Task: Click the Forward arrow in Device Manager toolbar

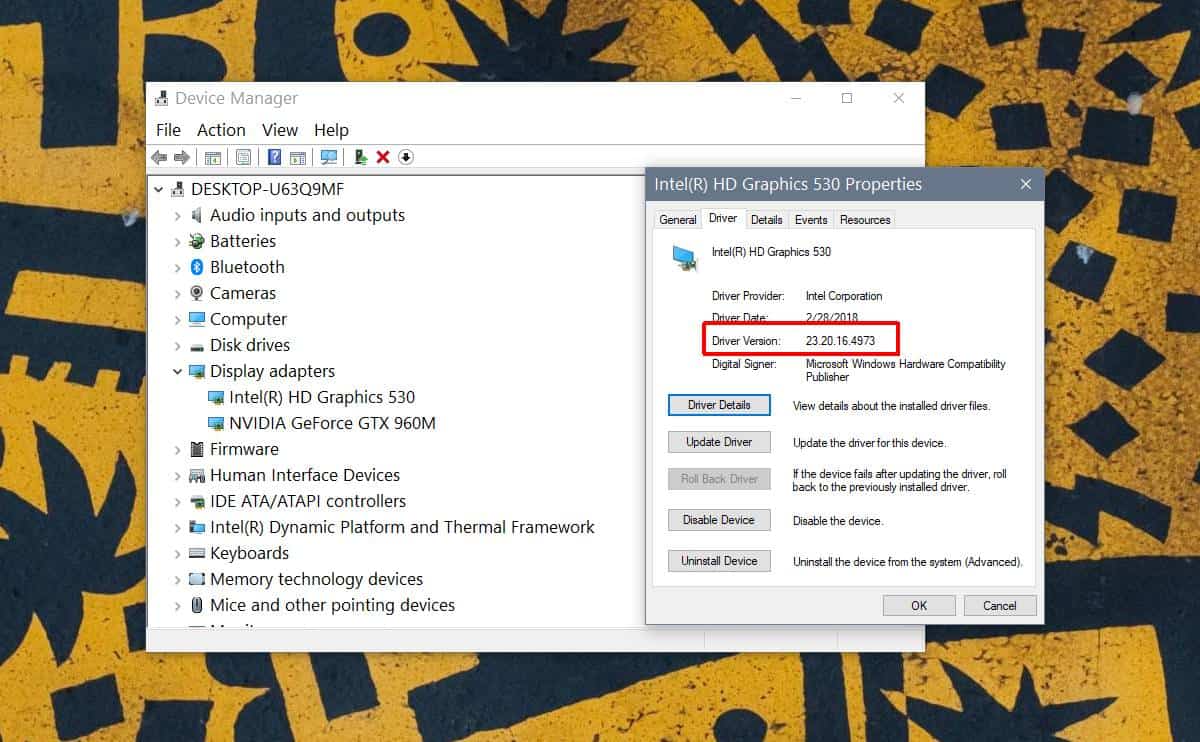Action: click(x=182, y=157)
